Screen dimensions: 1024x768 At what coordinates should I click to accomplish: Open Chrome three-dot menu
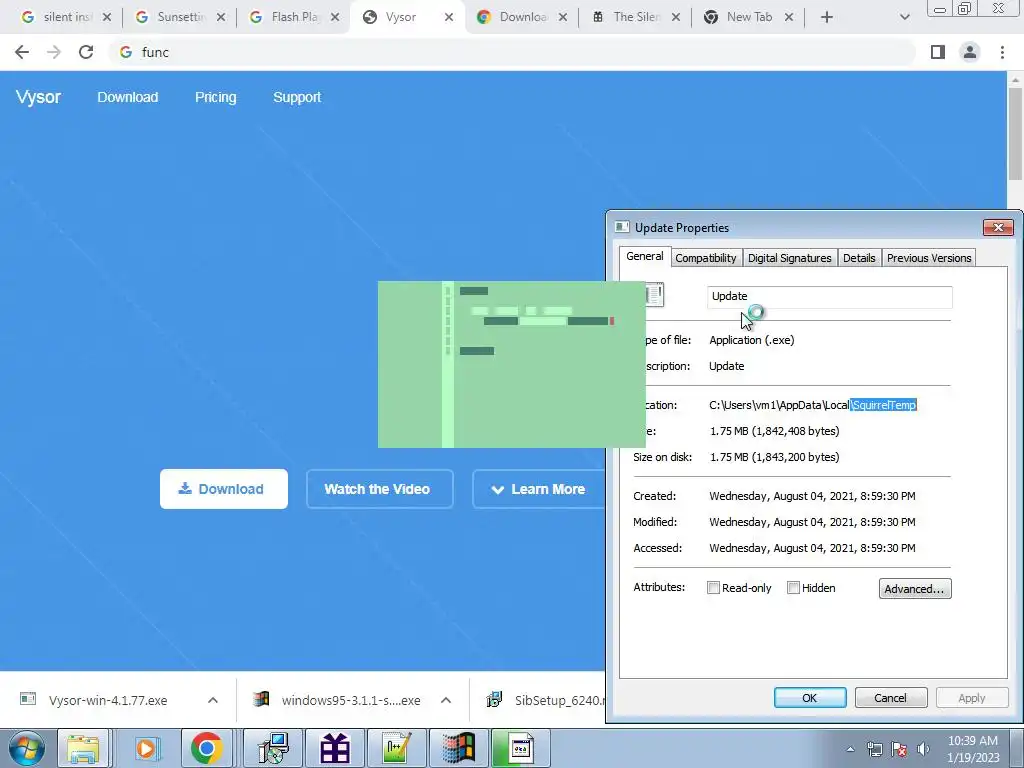pos(1002,52)
